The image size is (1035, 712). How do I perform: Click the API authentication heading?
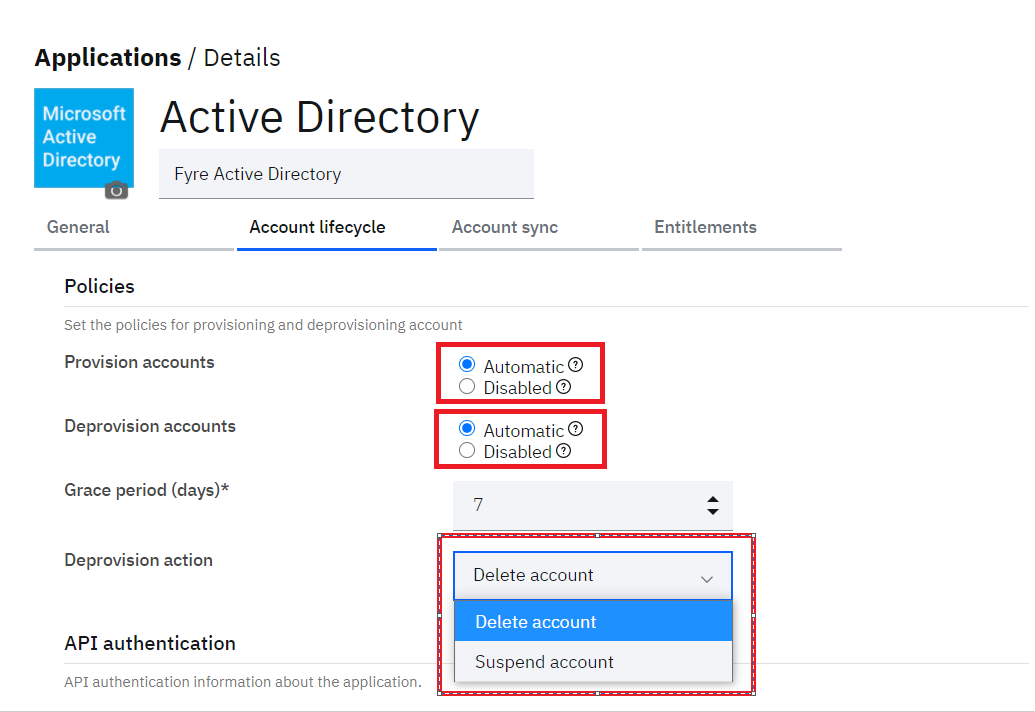(150, 643)
